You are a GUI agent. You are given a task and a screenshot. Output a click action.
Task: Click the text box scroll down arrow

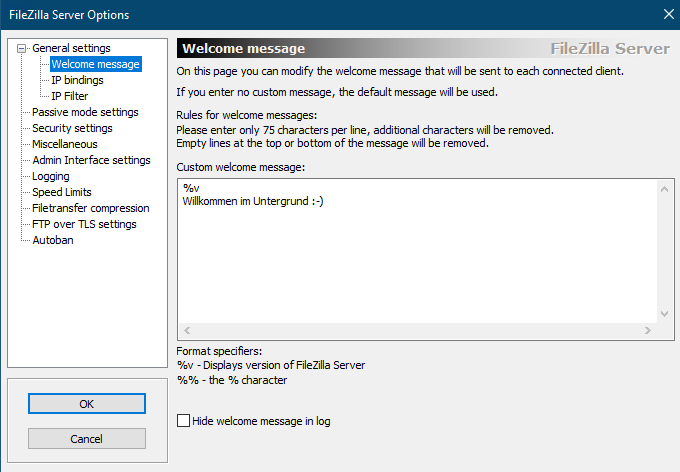pos(664,314)
